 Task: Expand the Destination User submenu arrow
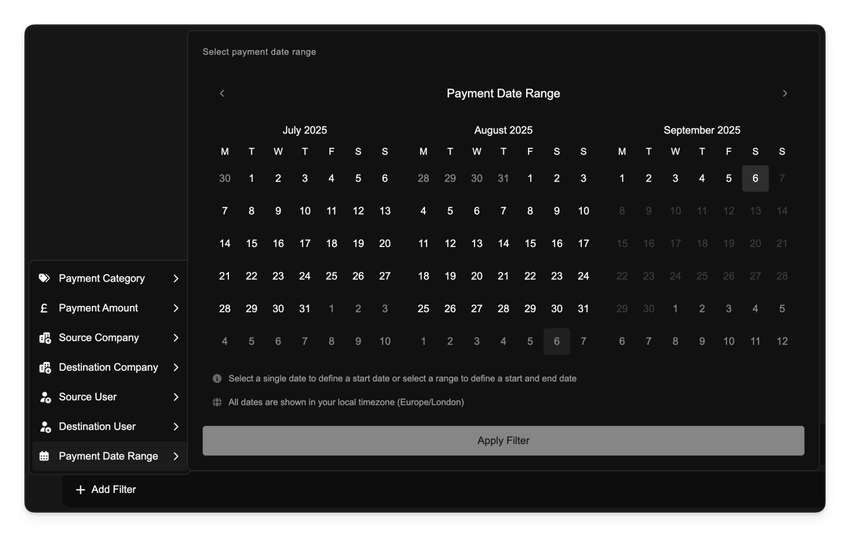pos(176,427)
